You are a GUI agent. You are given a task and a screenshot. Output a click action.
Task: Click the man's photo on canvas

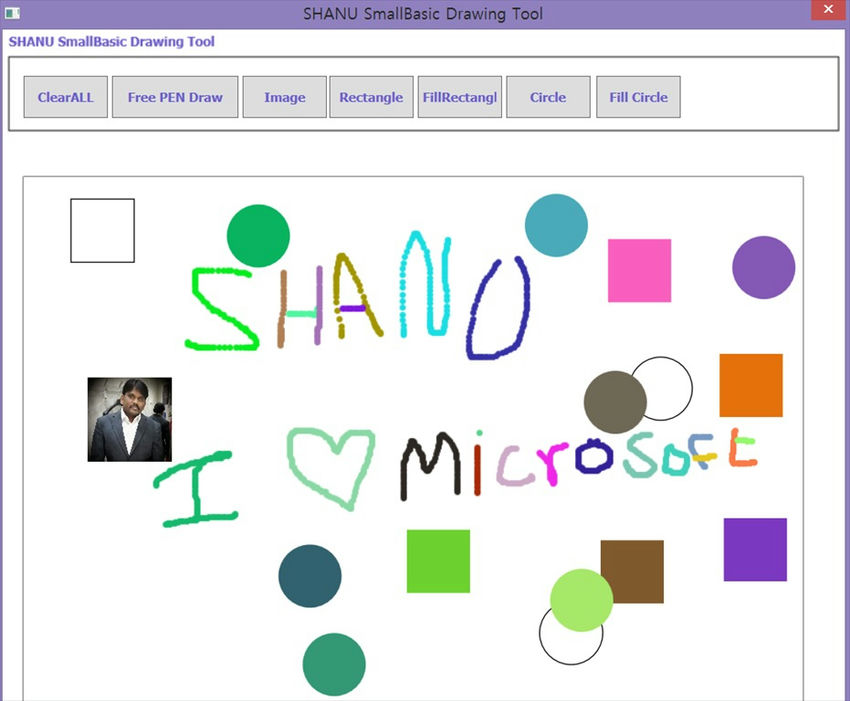coord(130,420)
